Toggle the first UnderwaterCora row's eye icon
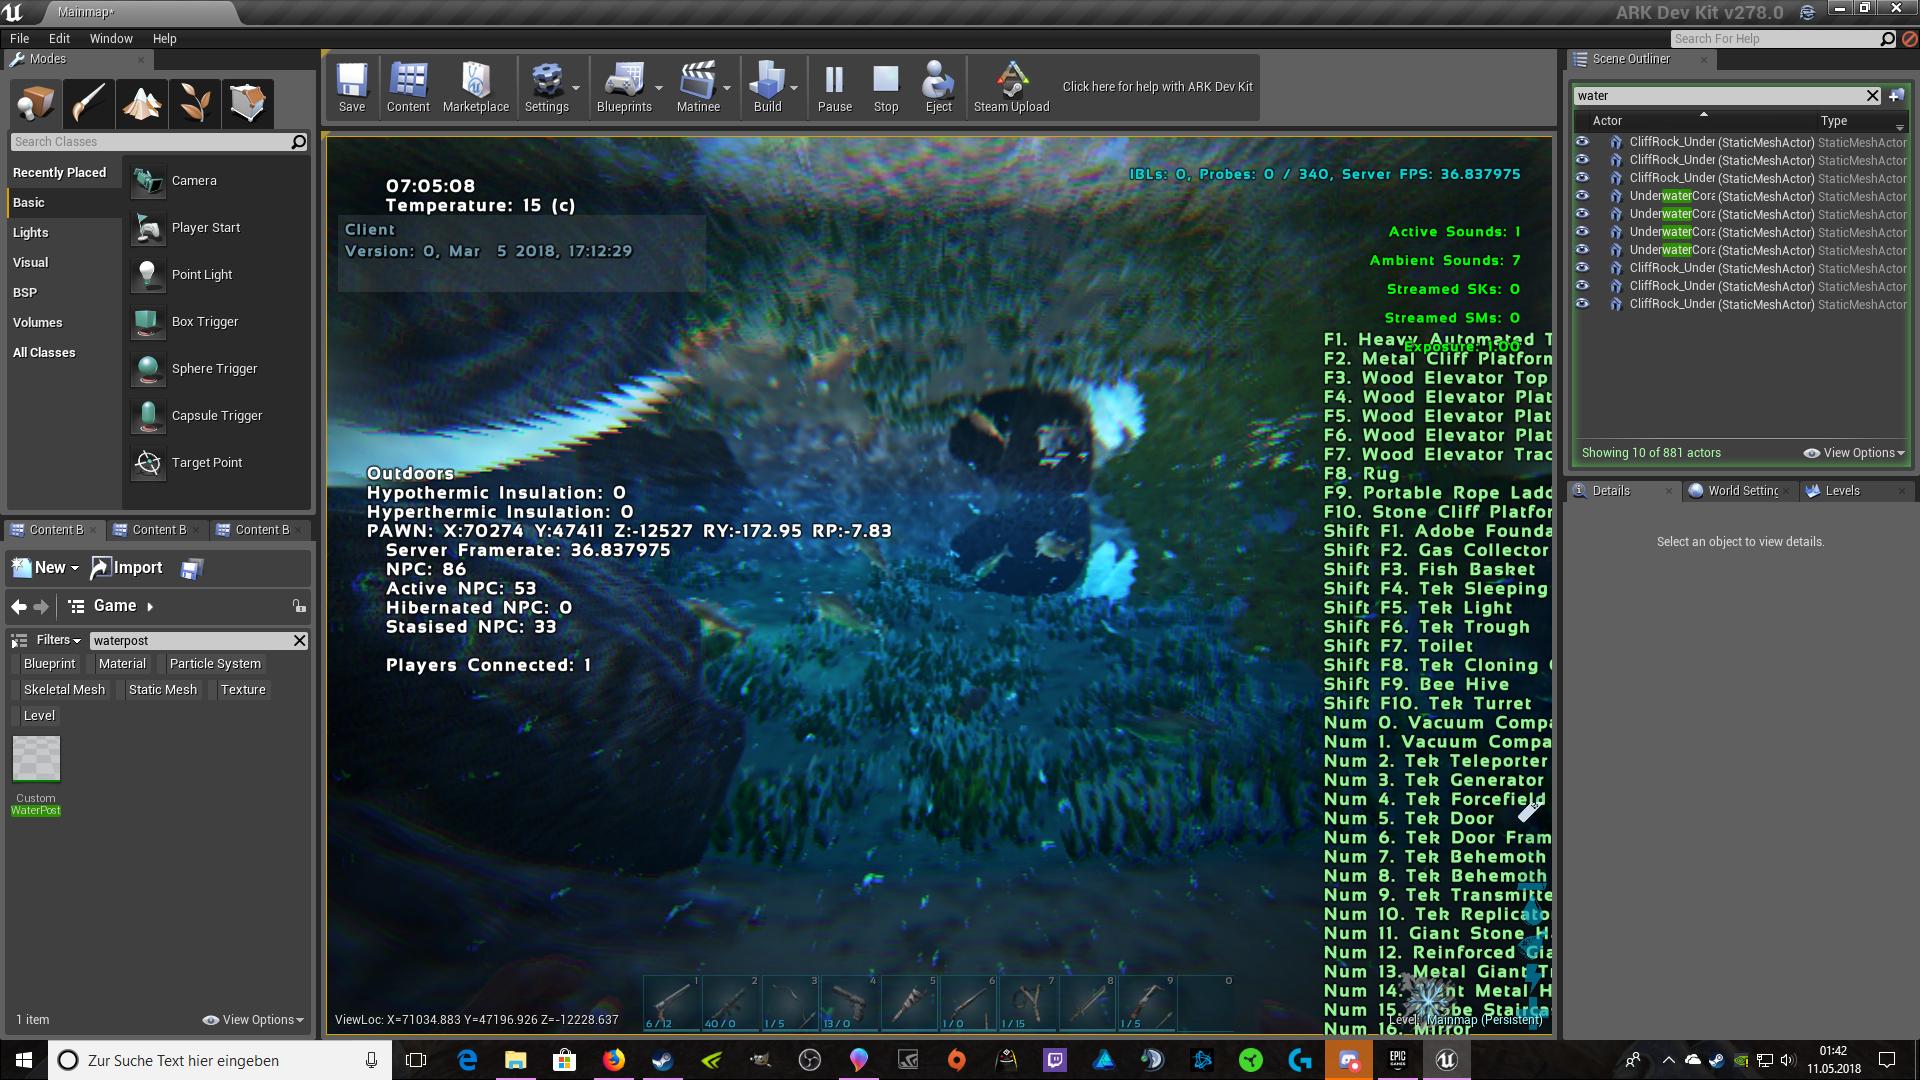Screen dimensions: 1920x1080 [1582, 196]
